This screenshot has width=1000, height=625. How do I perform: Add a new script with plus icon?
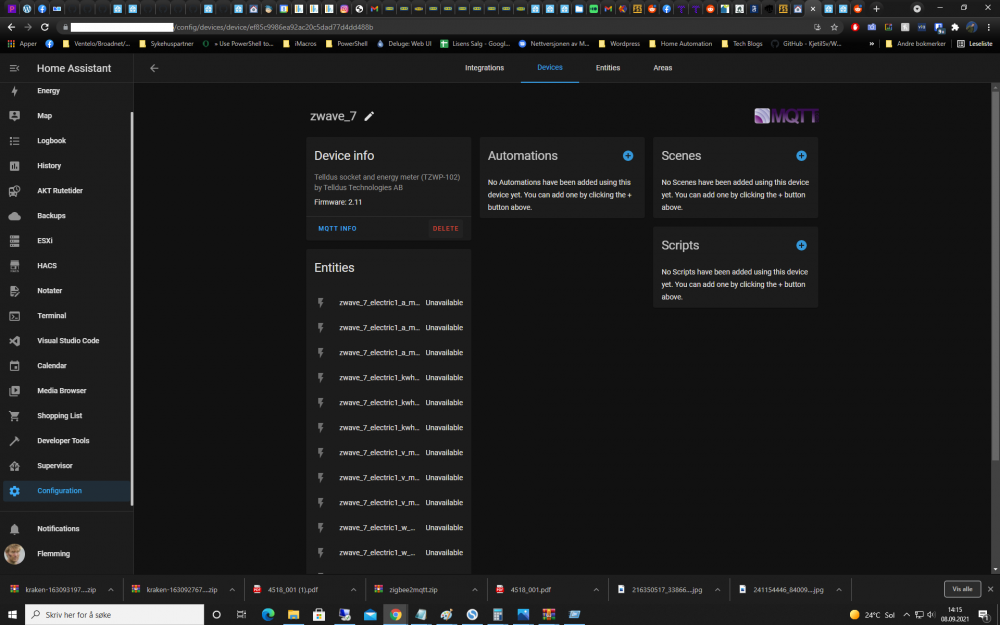pyautogui.click(x=801, y=245)
